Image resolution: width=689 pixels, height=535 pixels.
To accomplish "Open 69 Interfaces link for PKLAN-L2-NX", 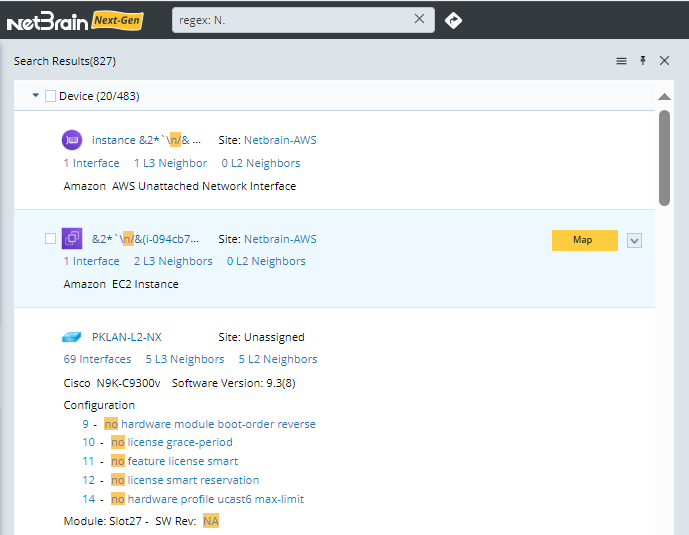I will click(x=97, y=359).
